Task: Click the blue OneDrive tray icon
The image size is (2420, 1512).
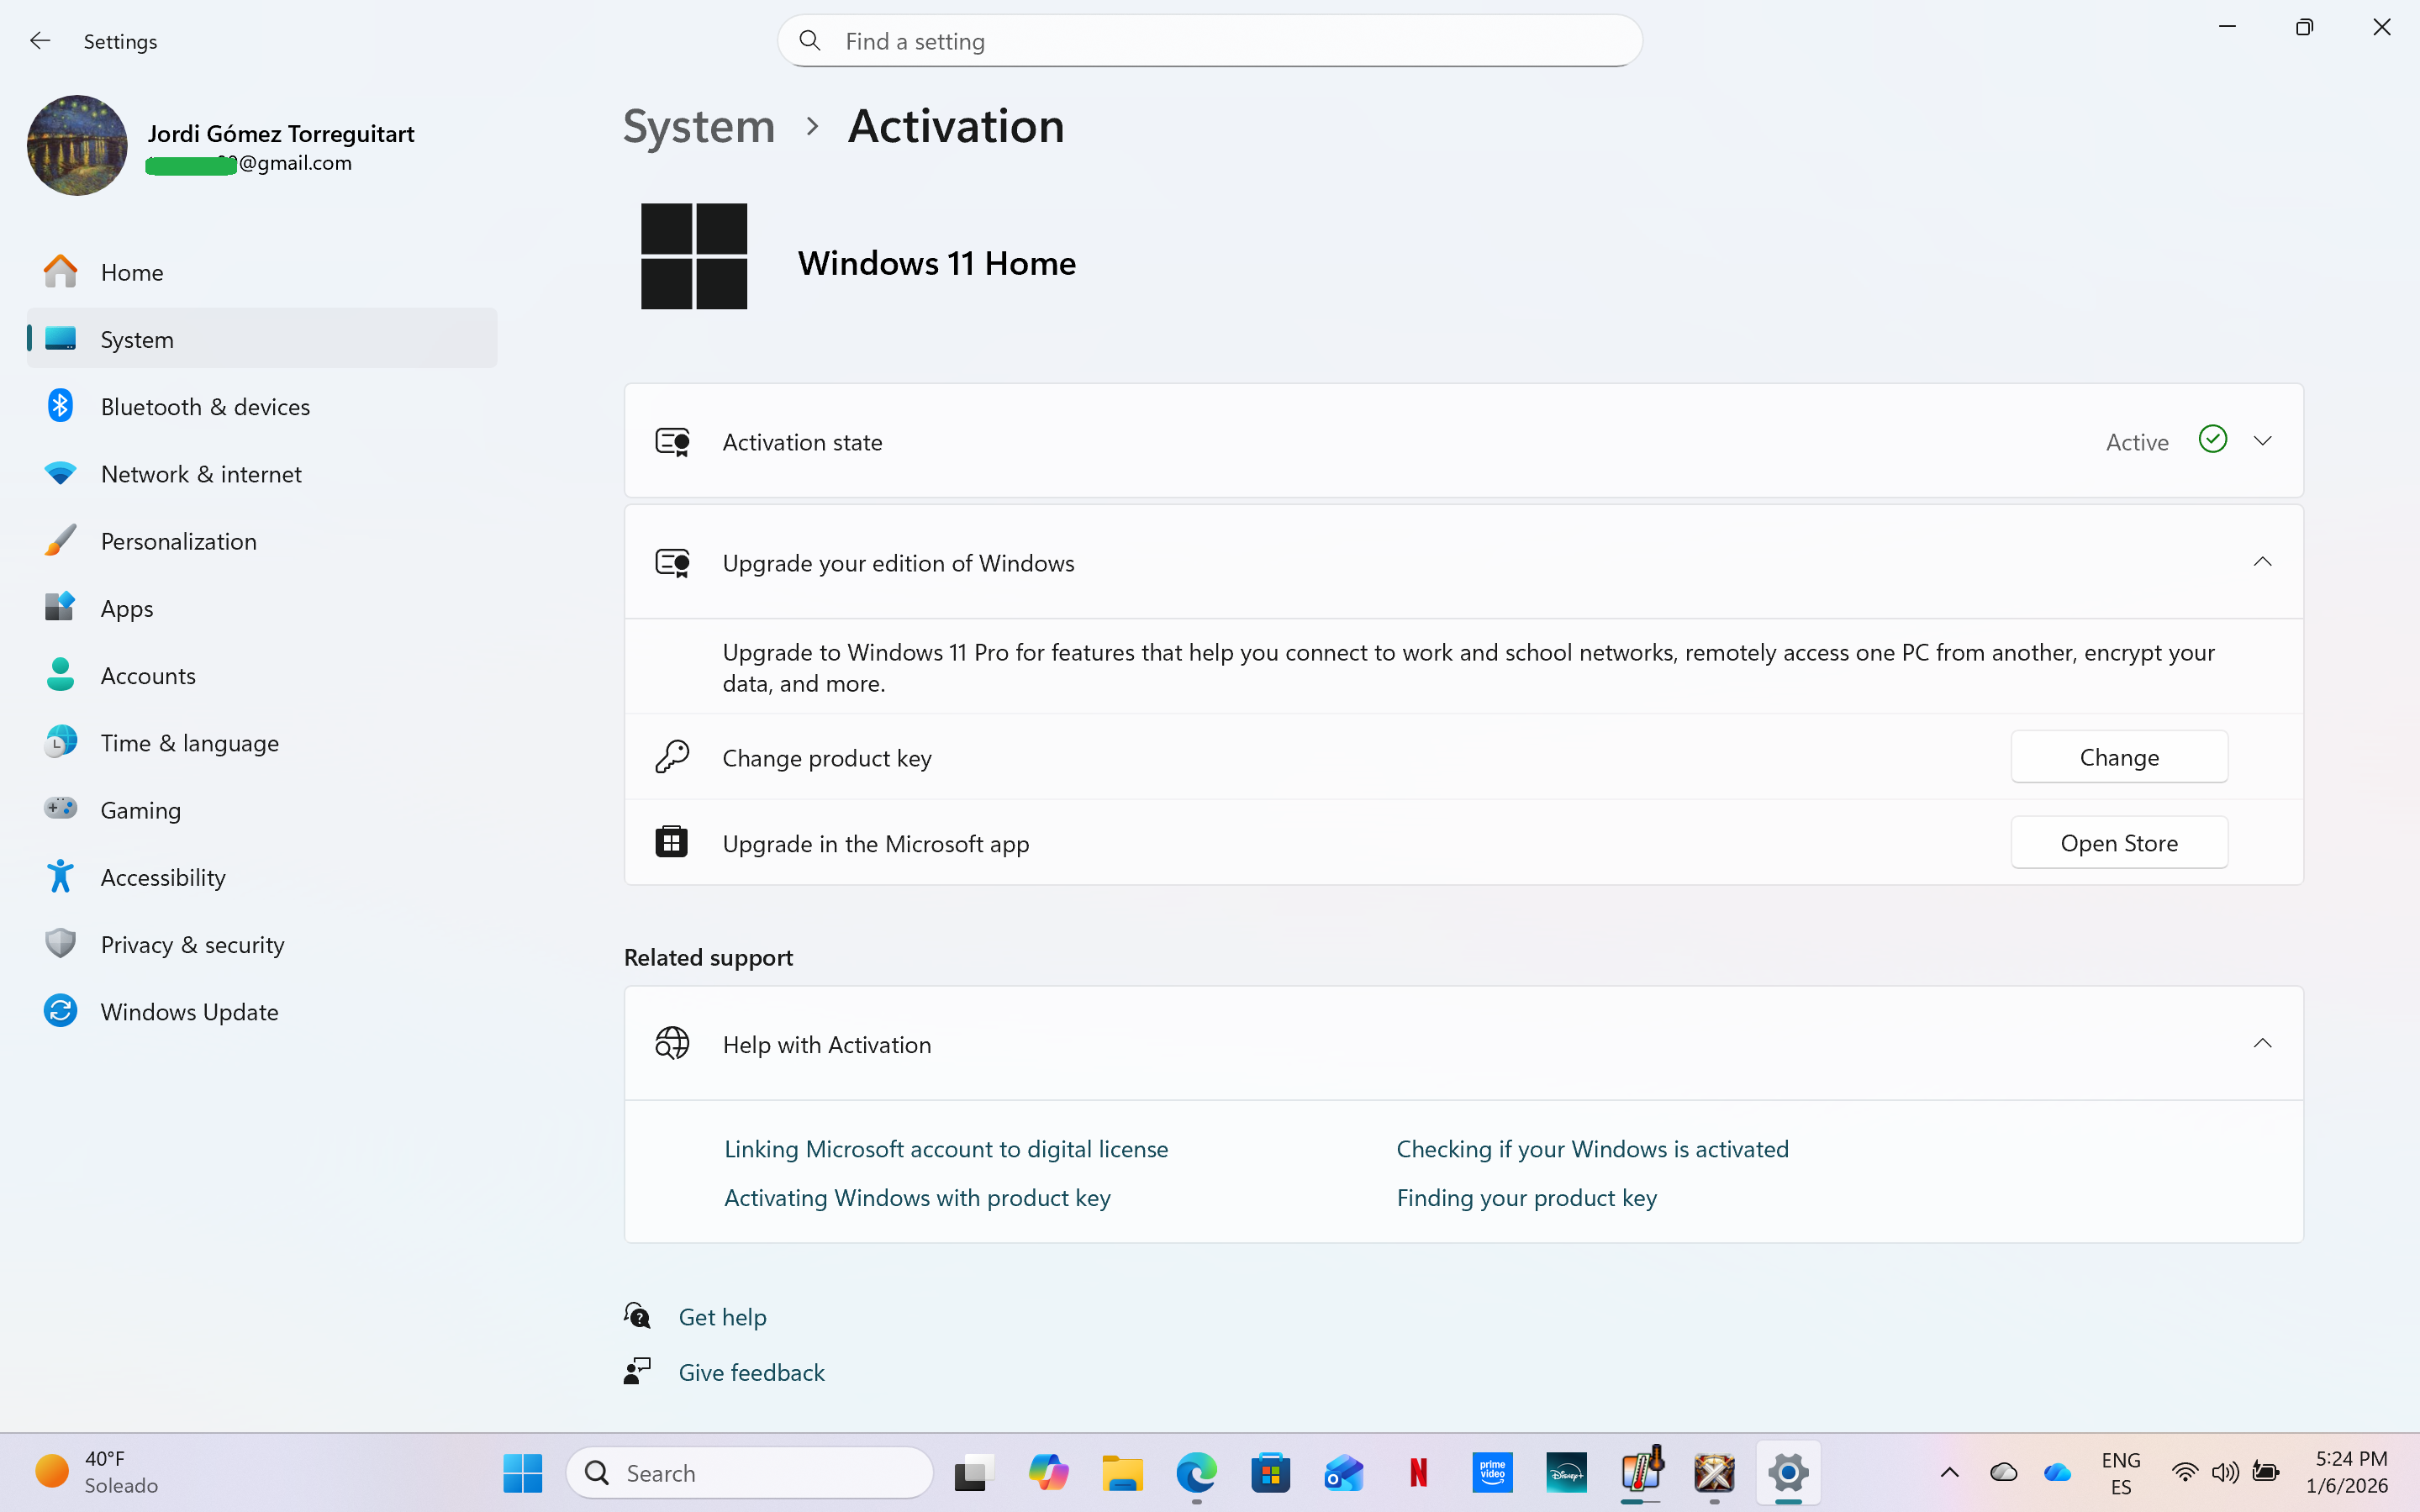Action: [2057, 1472]
